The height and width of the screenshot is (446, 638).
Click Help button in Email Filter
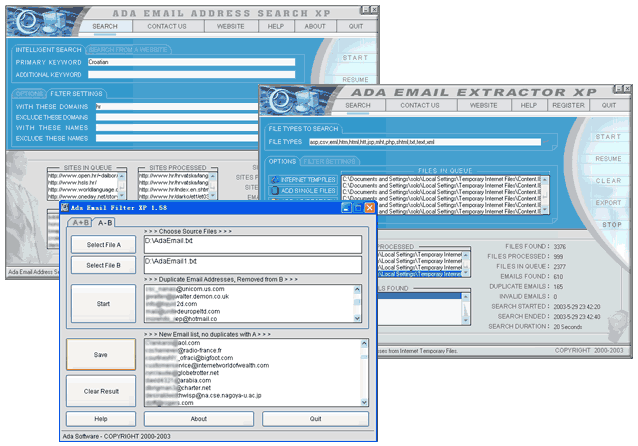coord(101,419)
